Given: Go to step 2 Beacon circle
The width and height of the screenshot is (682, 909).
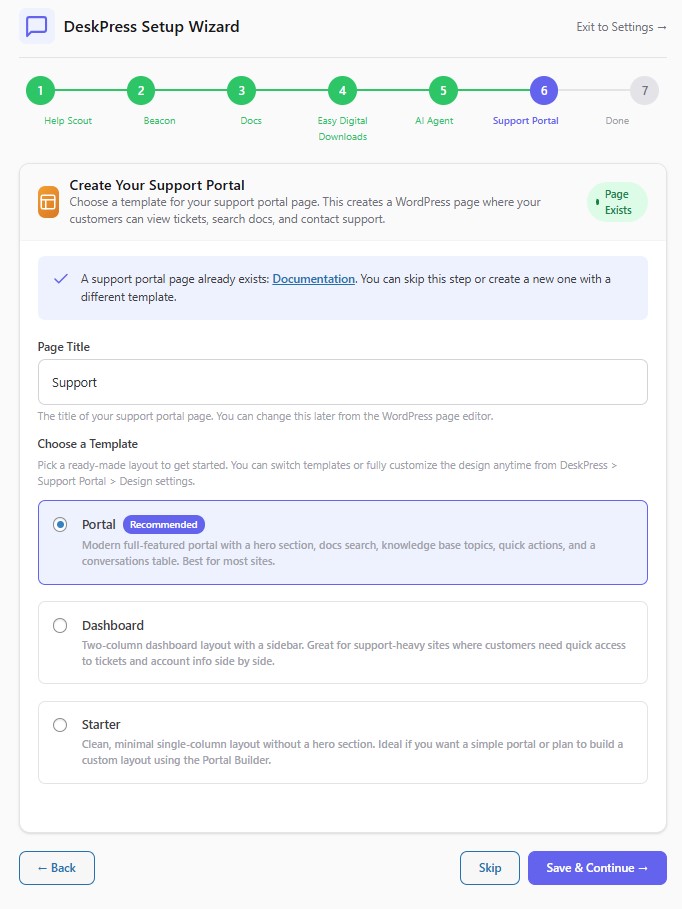Looking at the screenshot, I should (x=141, y=91).
